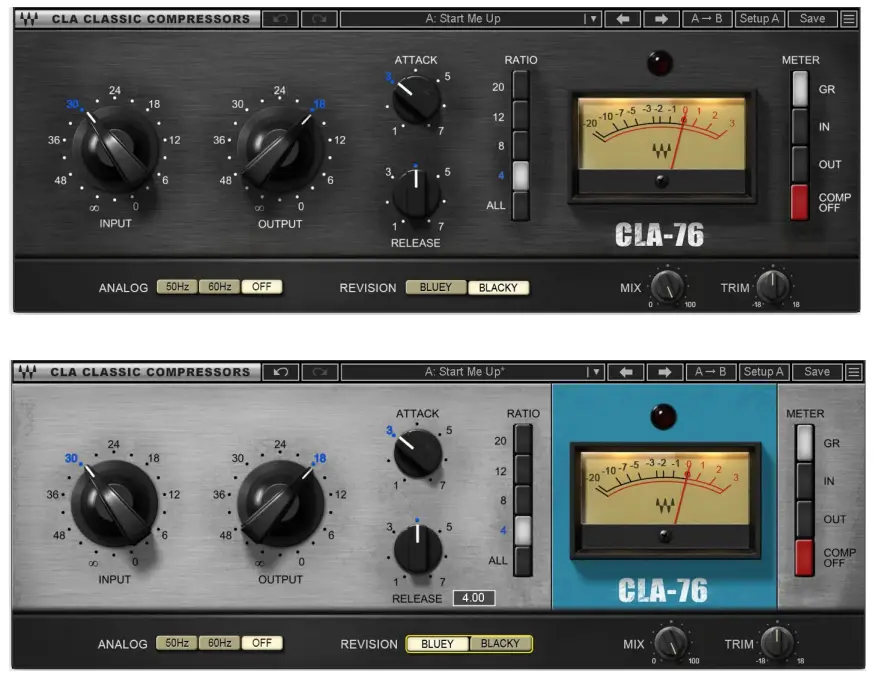Screen dimensions: 878x681
Task: Select the 20 ratio button
Action: point(522,83)
